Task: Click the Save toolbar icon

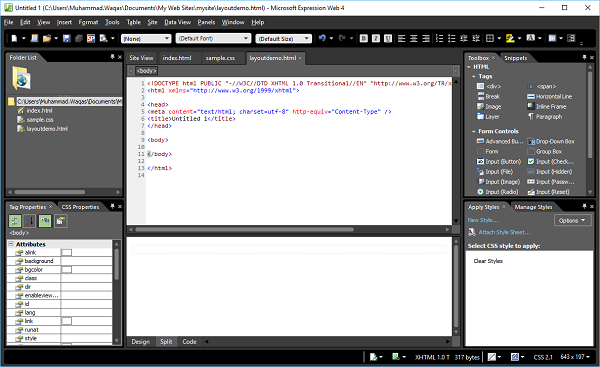Action: [67, 38]
